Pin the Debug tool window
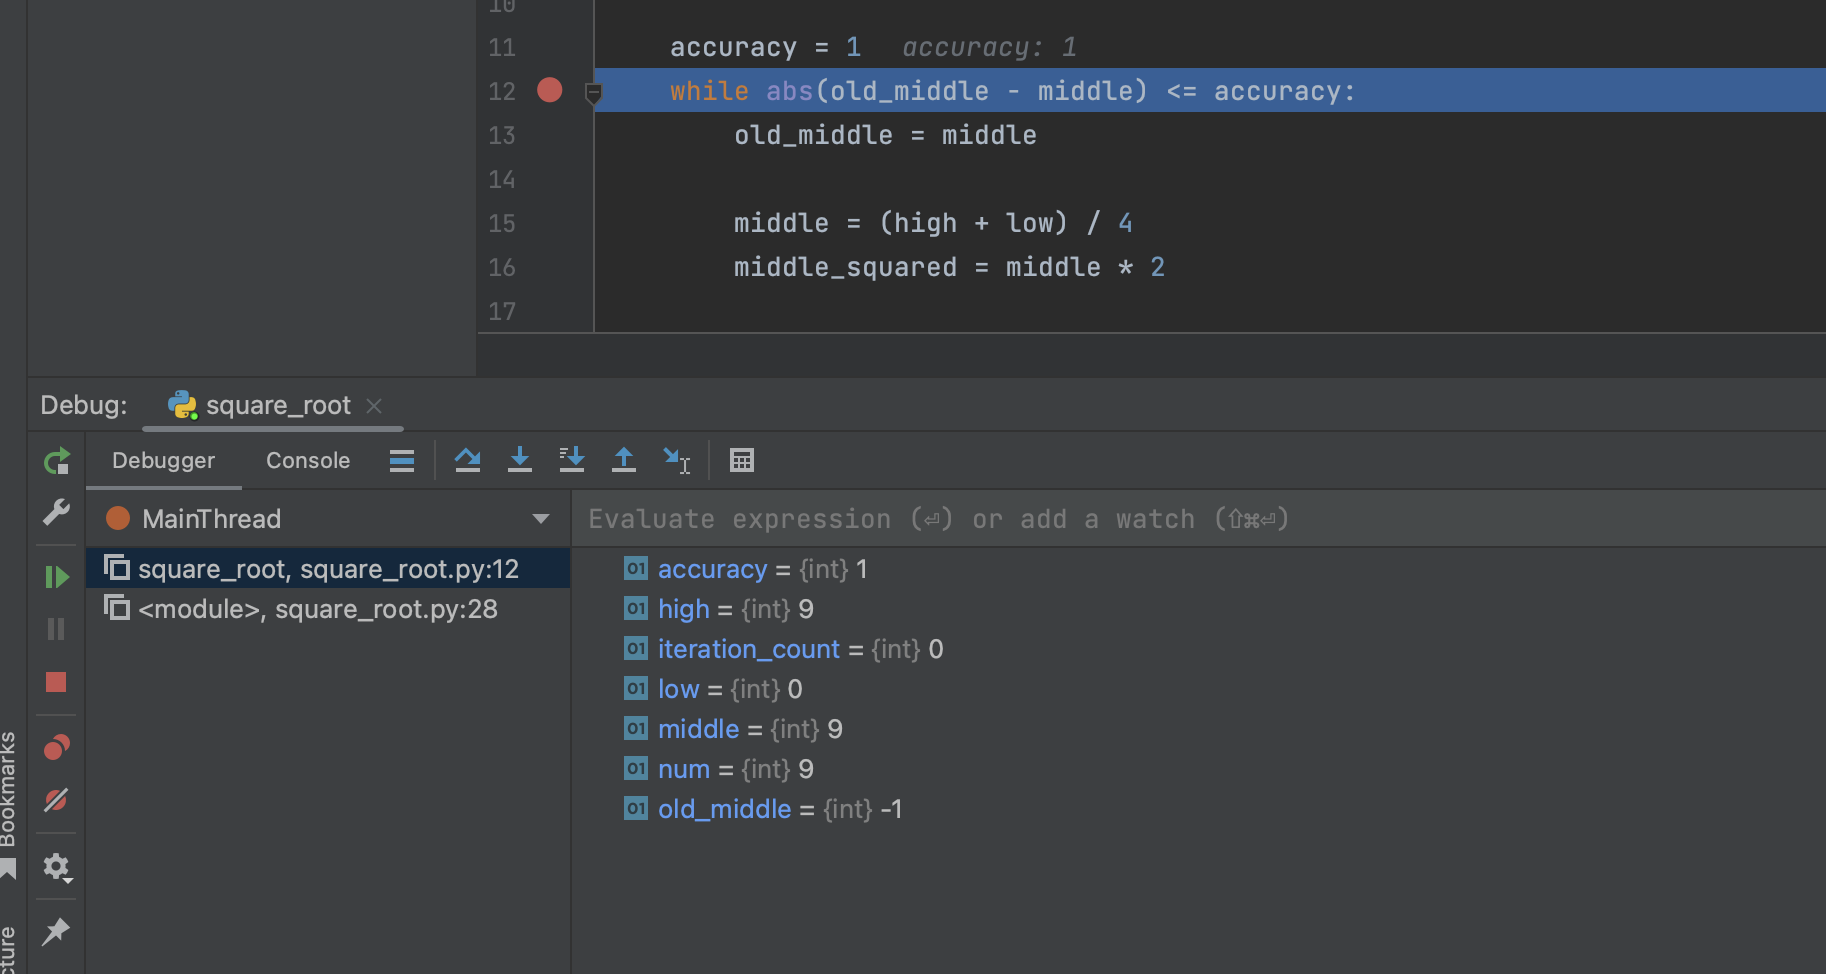Image resolution: width=1826 pixels, height=974 pixels. pyautogui.click(x=57, y=932)
